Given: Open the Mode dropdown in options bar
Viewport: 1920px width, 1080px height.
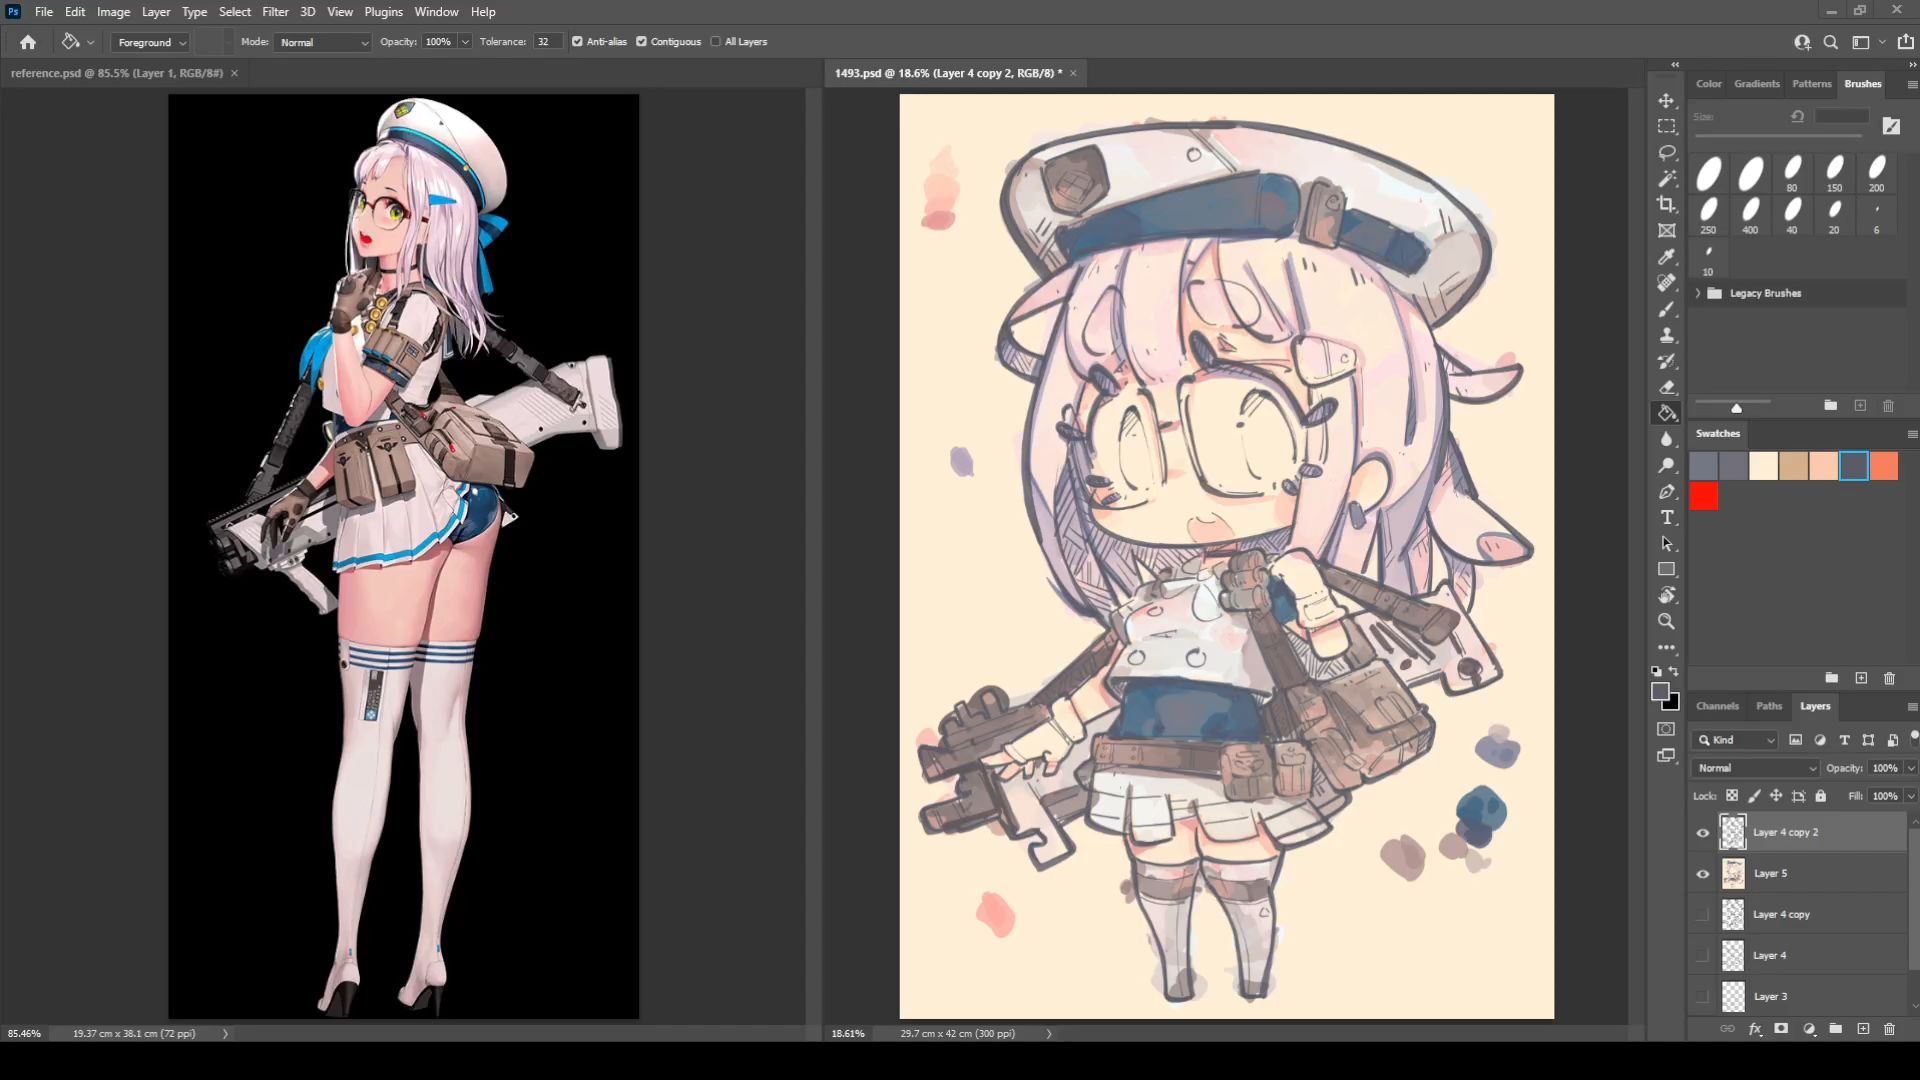Looking at the screenshot, I should [323, 42].
